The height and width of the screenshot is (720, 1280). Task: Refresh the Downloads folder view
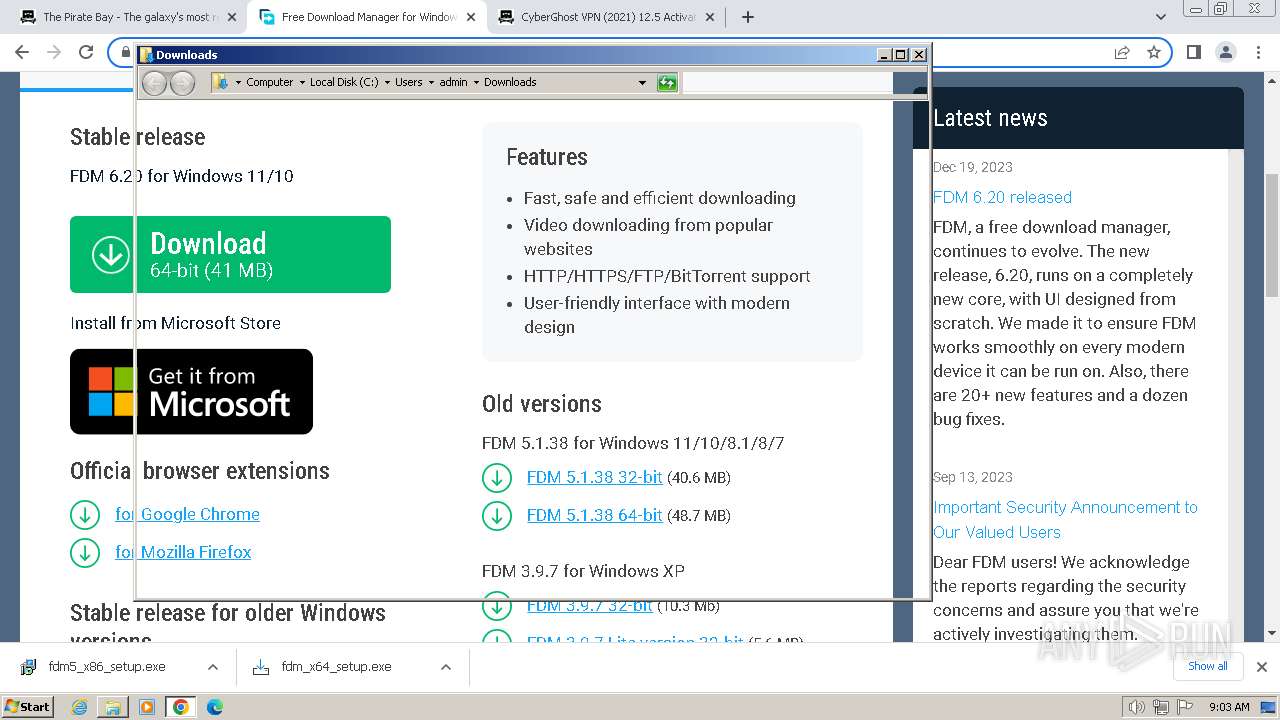(667, 83)
